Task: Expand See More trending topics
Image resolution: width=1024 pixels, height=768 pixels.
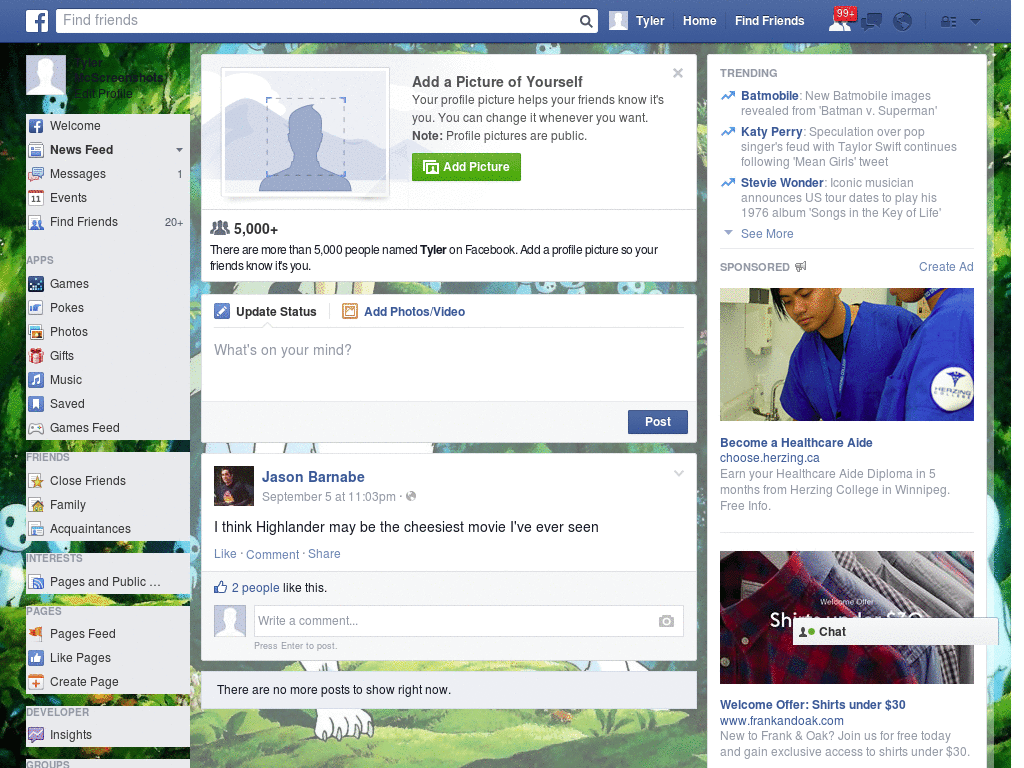Action: pyautogui.click(x=767, y=234)
